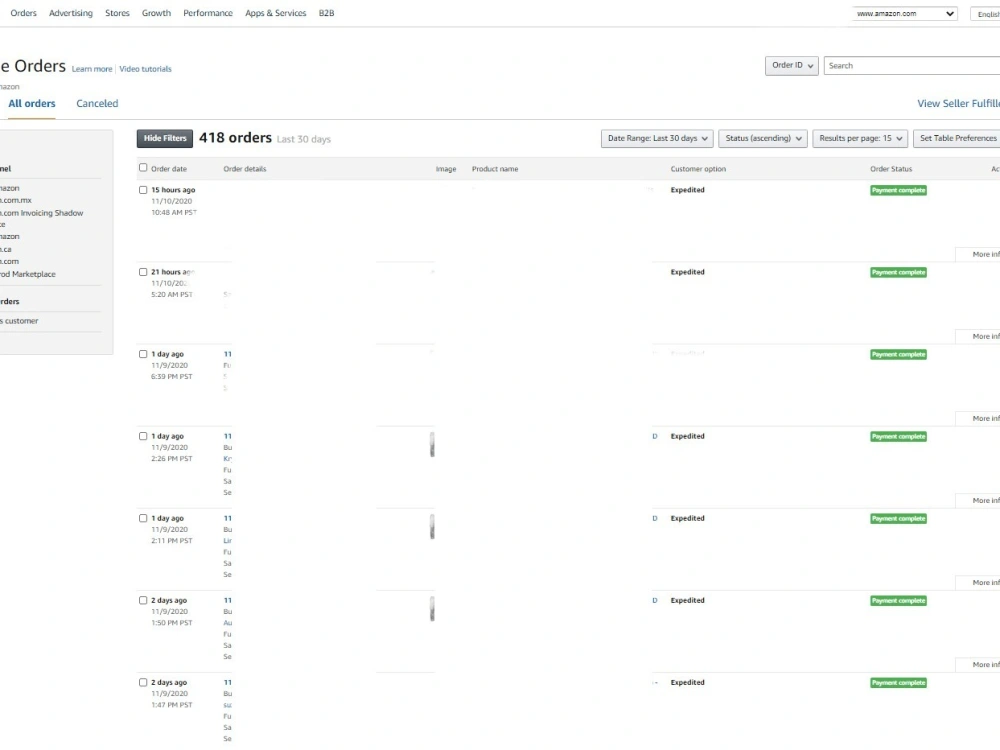Open More info for 2:11 PM order

[978, 583]
